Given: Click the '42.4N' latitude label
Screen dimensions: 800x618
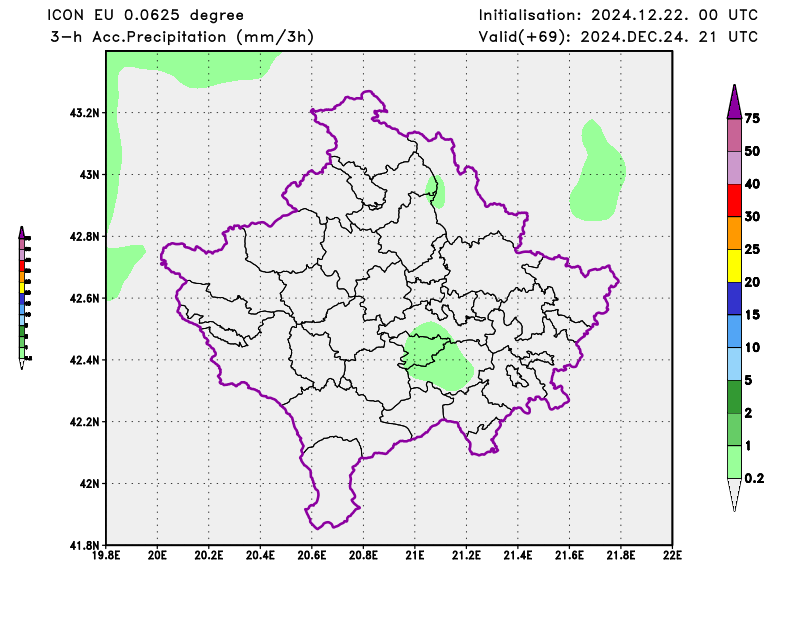Looking at the screenshot, I should (85, 360).
